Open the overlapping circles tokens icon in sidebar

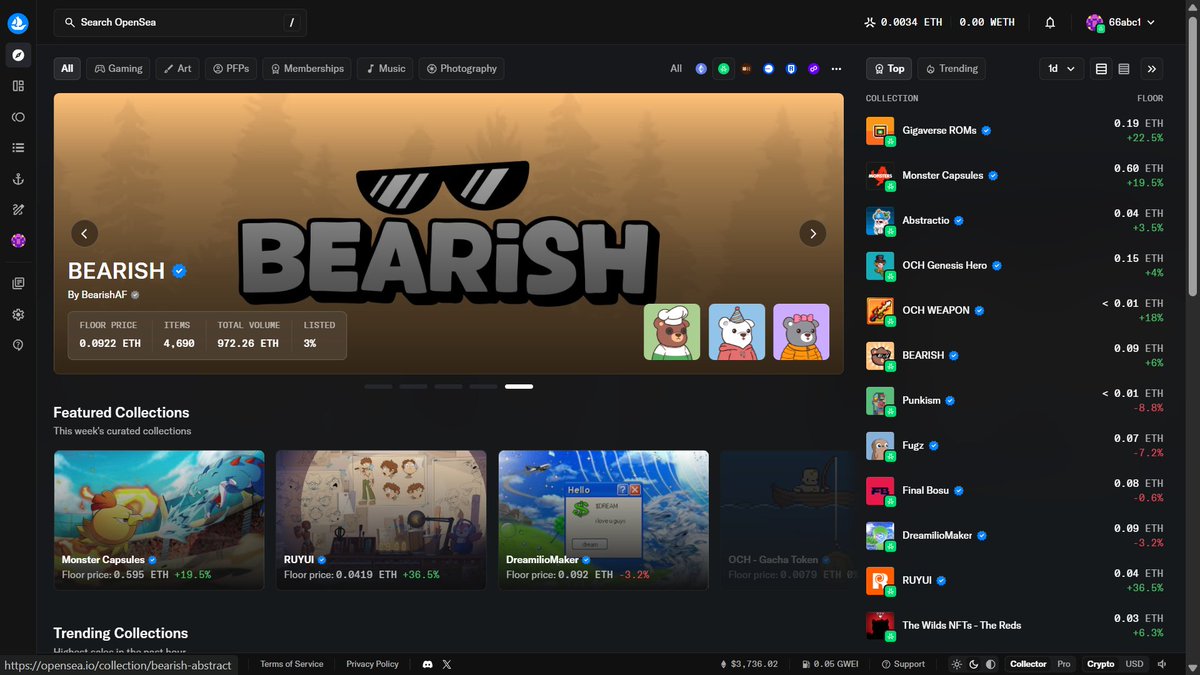(x=18, y=117)
